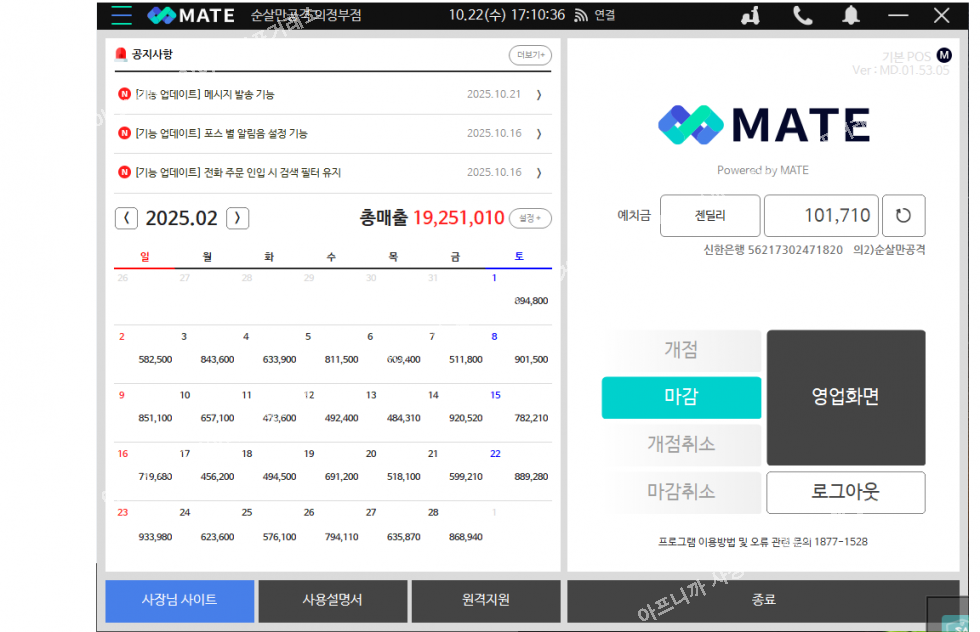
Task: Click the refresh deposit balance icon
Action: (x=903, y=215)
